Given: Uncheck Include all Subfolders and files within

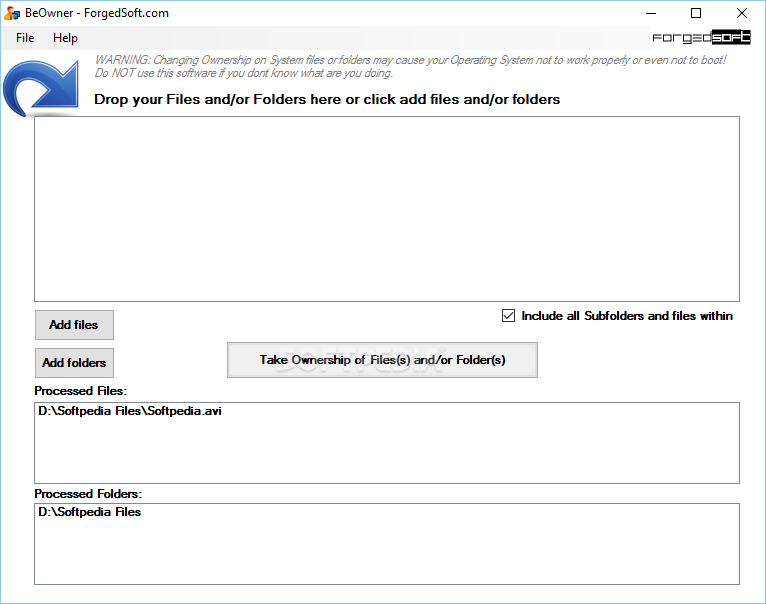Looking at the screenshot, I should 509,316.
